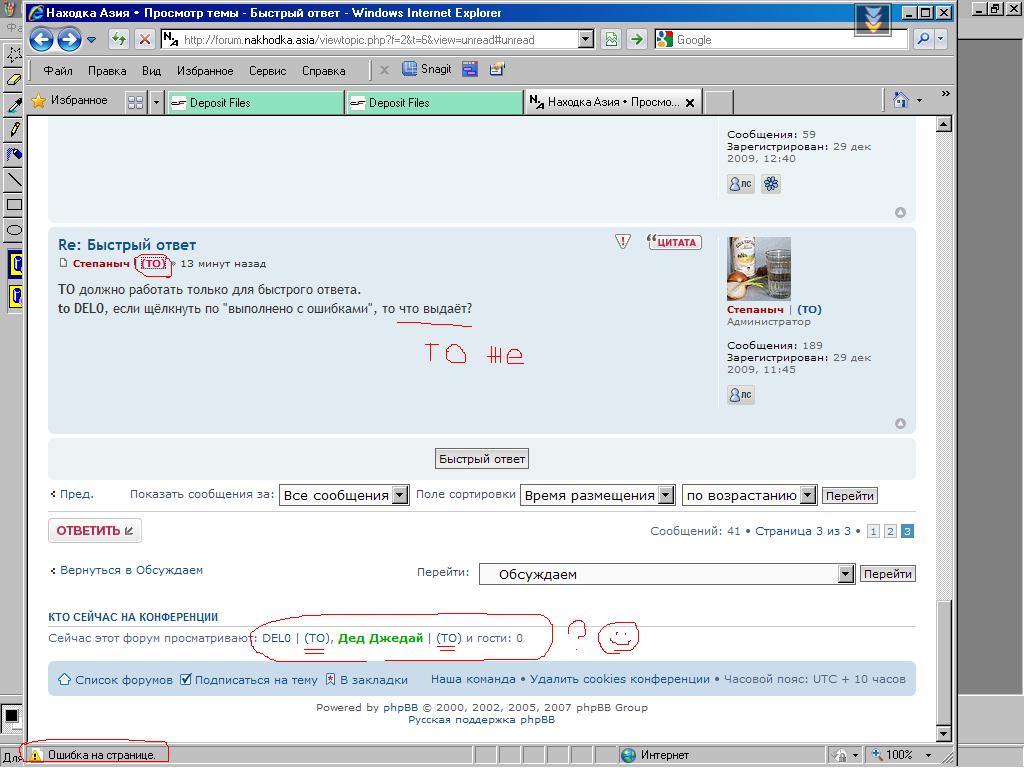Click the Быстрый ответ button
This screenshot has width=1024, height=768.
(482, 459)
